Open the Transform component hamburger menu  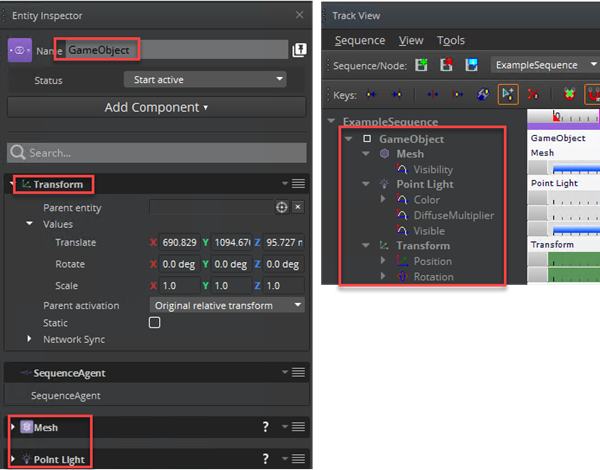tap(297, 184)
